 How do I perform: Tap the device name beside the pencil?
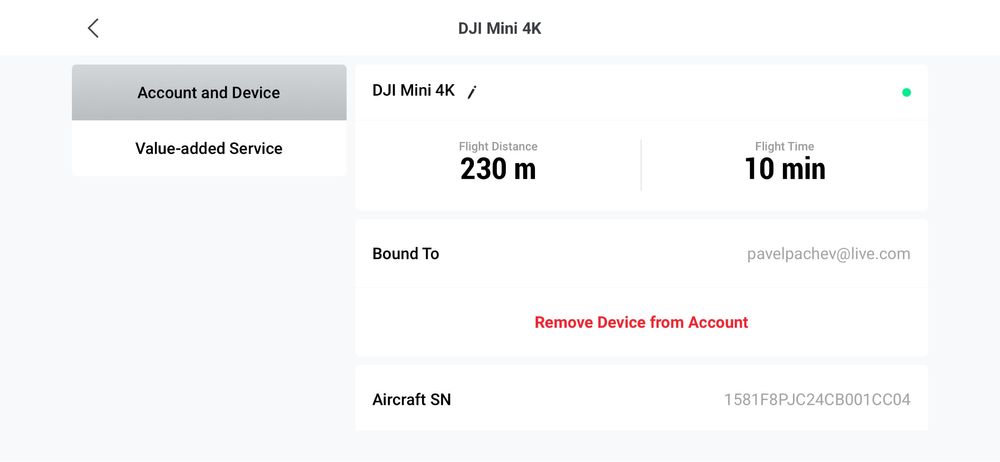(x=413, y=91)
